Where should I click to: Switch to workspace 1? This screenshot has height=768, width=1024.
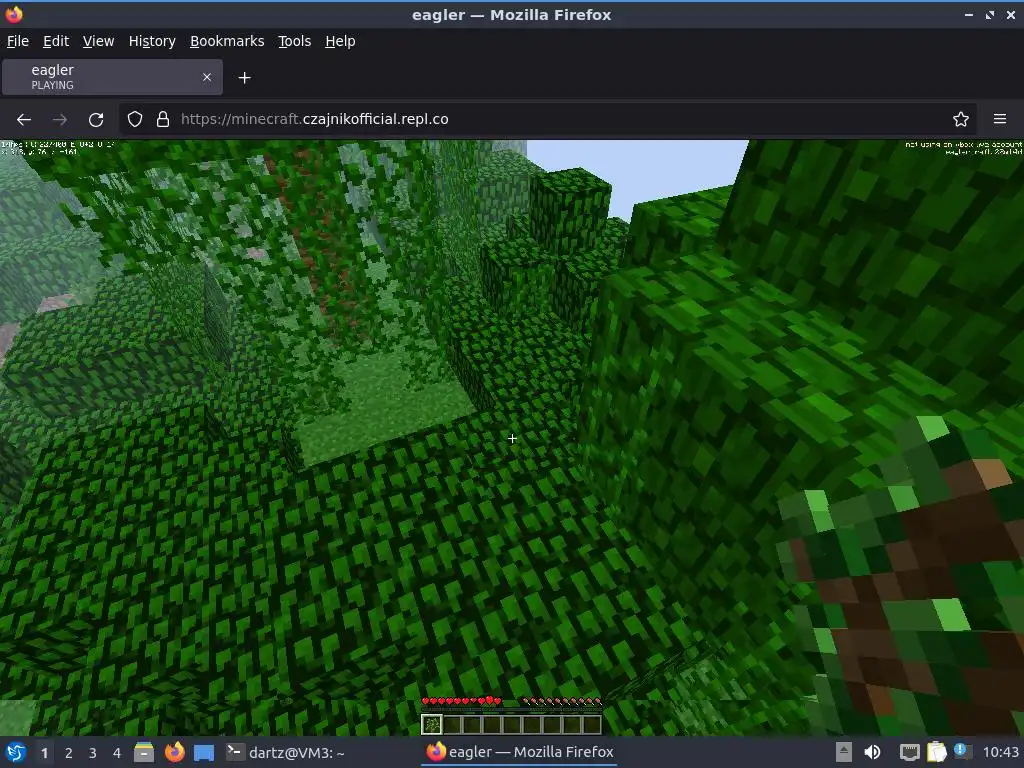(x=44, y=753)
